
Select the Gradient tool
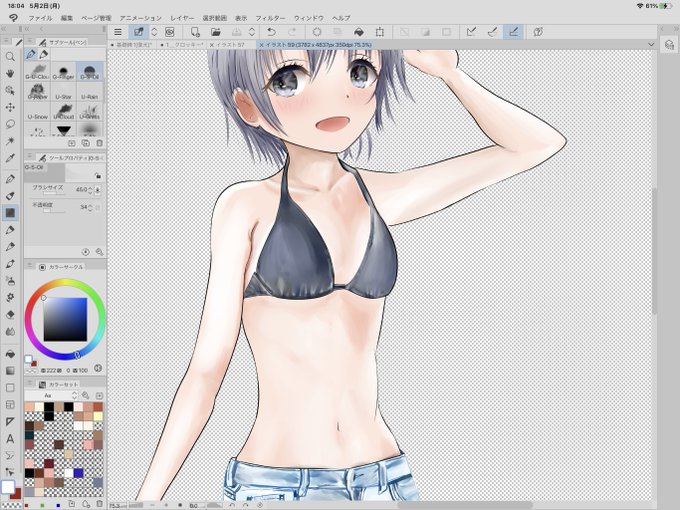click(10, 371)
